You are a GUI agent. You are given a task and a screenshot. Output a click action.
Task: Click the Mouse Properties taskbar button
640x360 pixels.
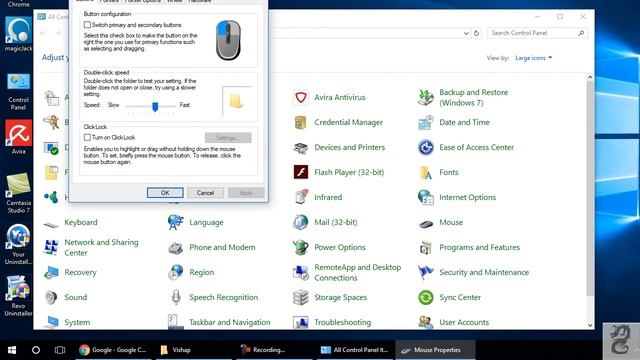(x=436, y=350)
